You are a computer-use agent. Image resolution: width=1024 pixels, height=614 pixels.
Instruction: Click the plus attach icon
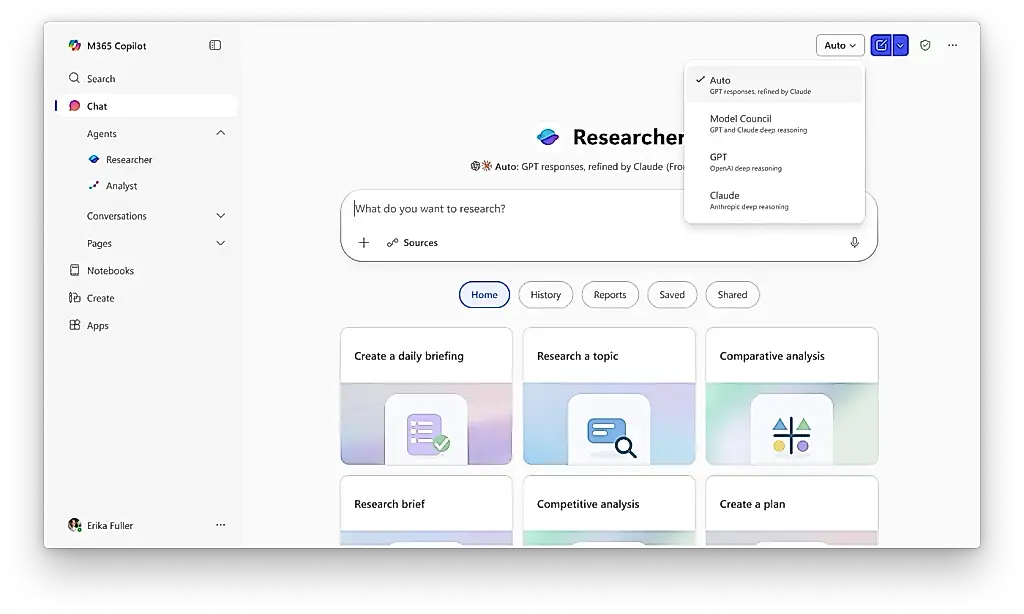[x=364, y=242]
